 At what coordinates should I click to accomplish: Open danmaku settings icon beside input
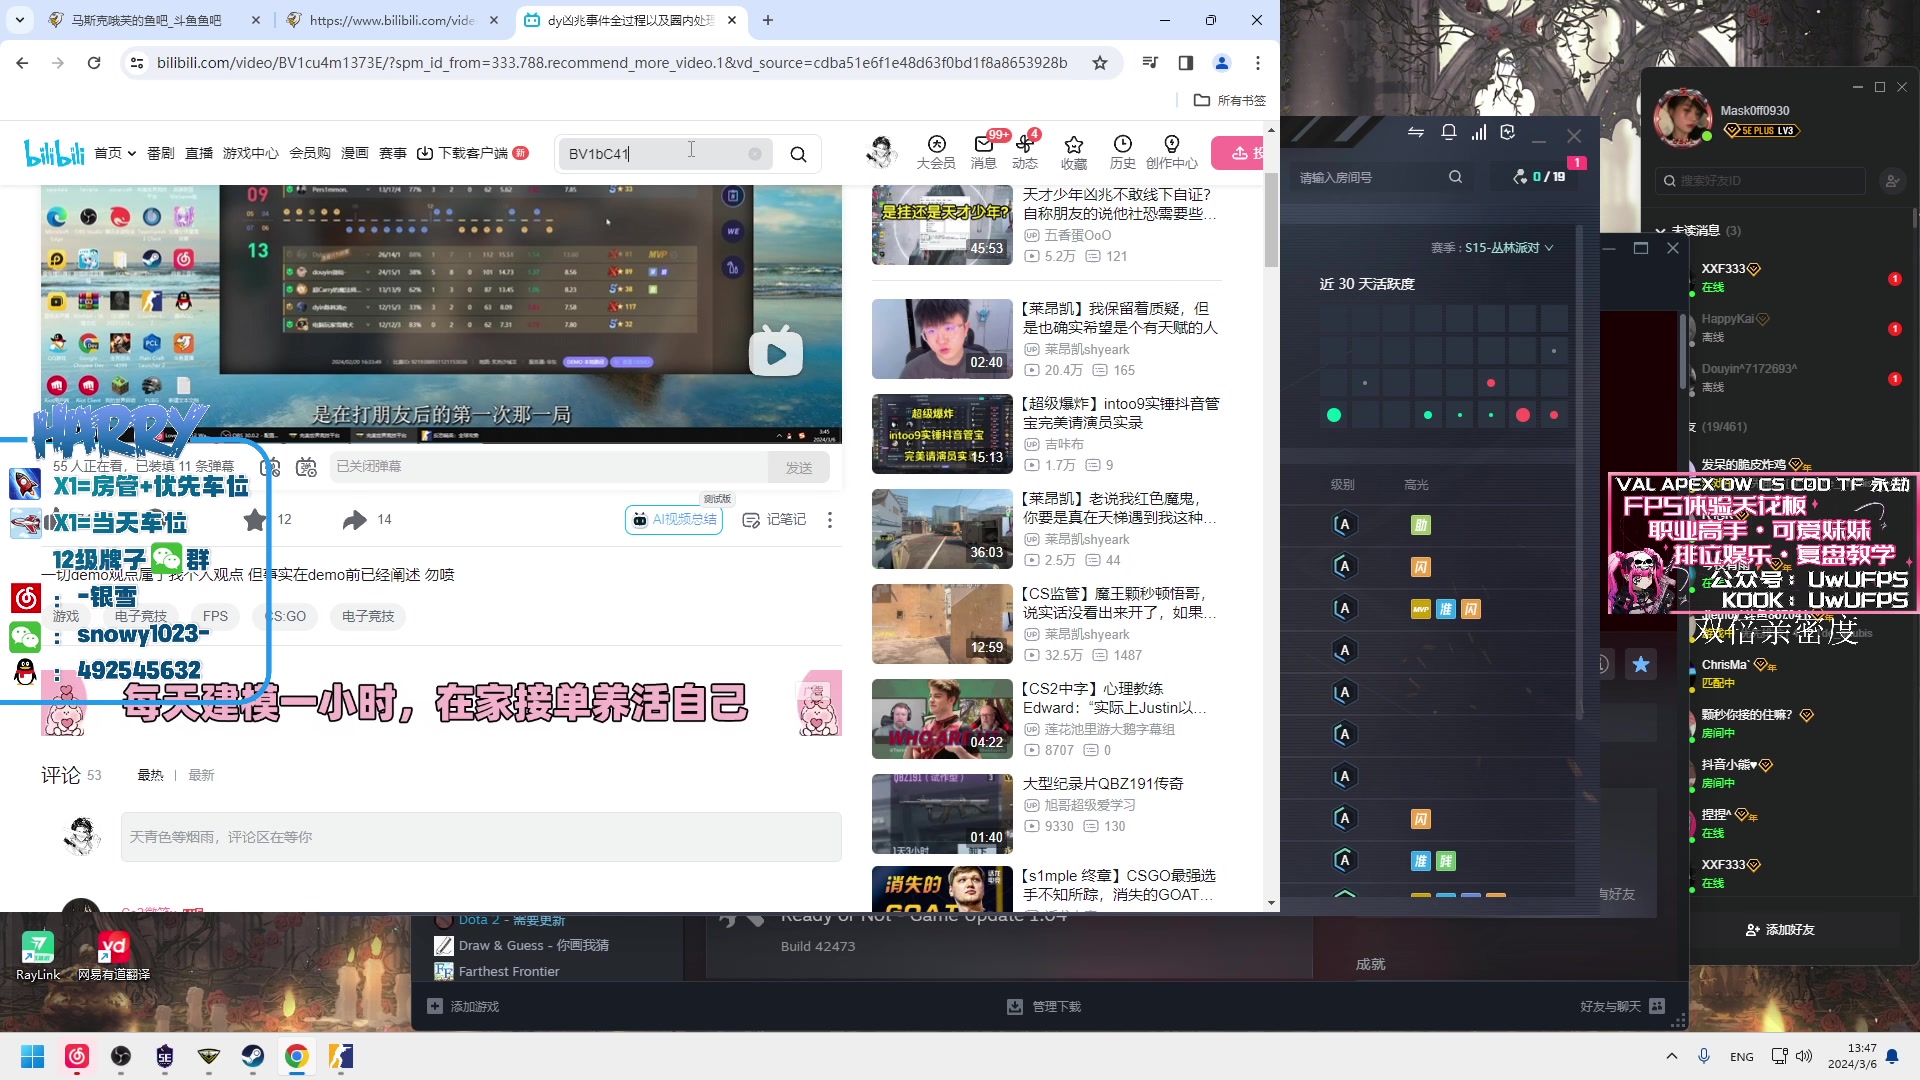(306, 467)
